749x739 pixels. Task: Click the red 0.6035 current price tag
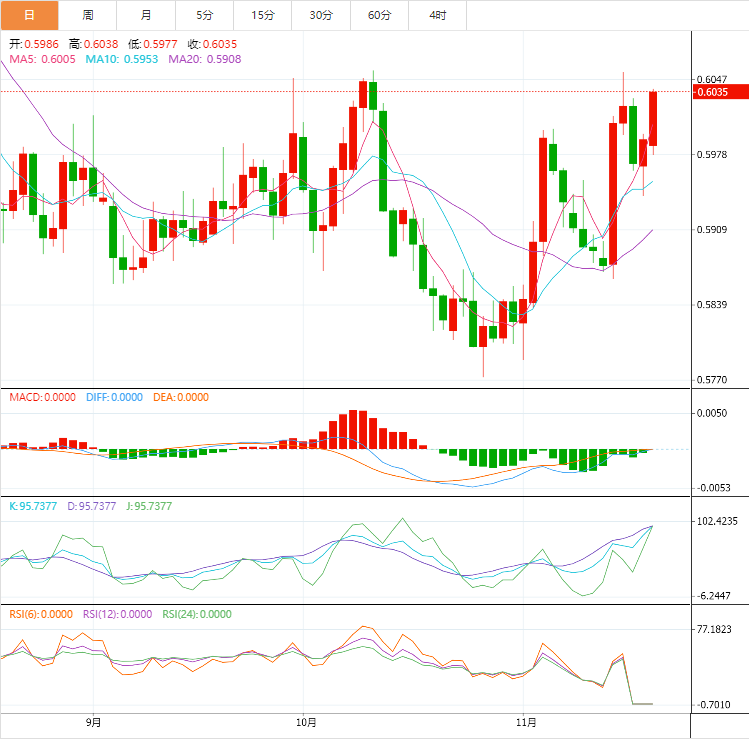(x=720, y=92)
